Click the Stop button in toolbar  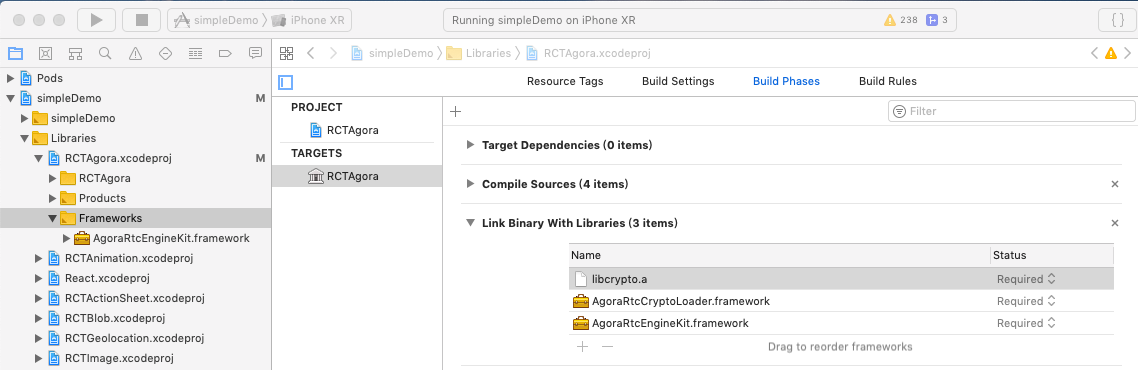point(142,20)
